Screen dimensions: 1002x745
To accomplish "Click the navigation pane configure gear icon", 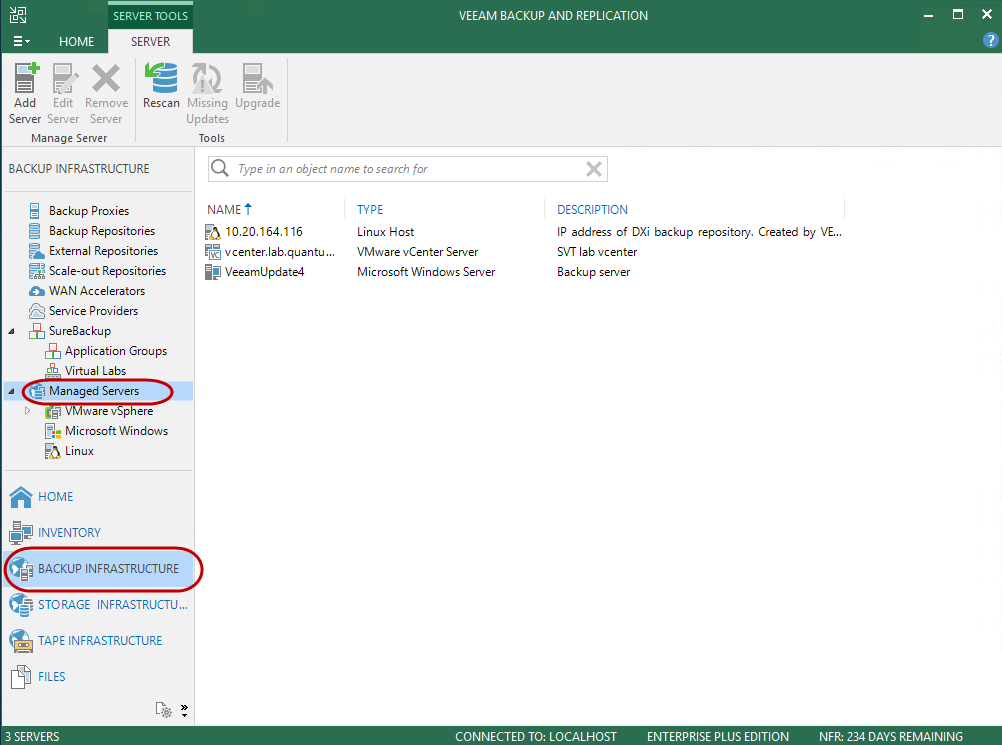I will [x=164, y=709].
